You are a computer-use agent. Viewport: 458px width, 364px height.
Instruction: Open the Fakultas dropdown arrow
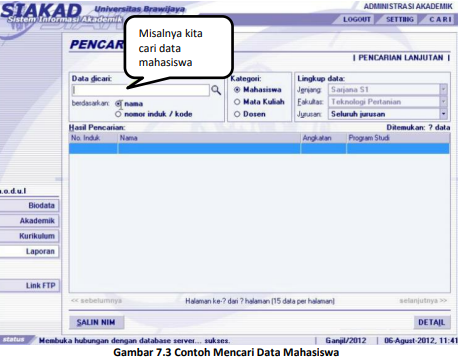pyautogui.click(x=443, y=102)
